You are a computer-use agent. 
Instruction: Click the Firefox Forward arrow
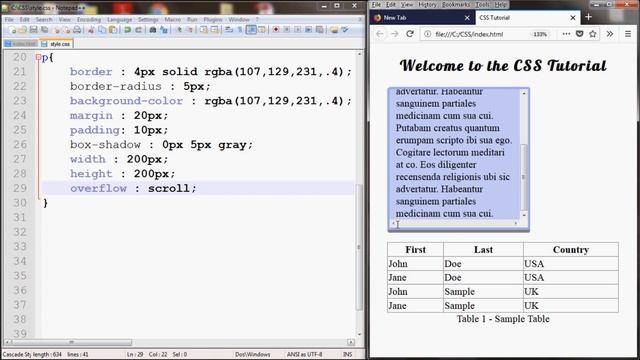(x=395, y=34)
